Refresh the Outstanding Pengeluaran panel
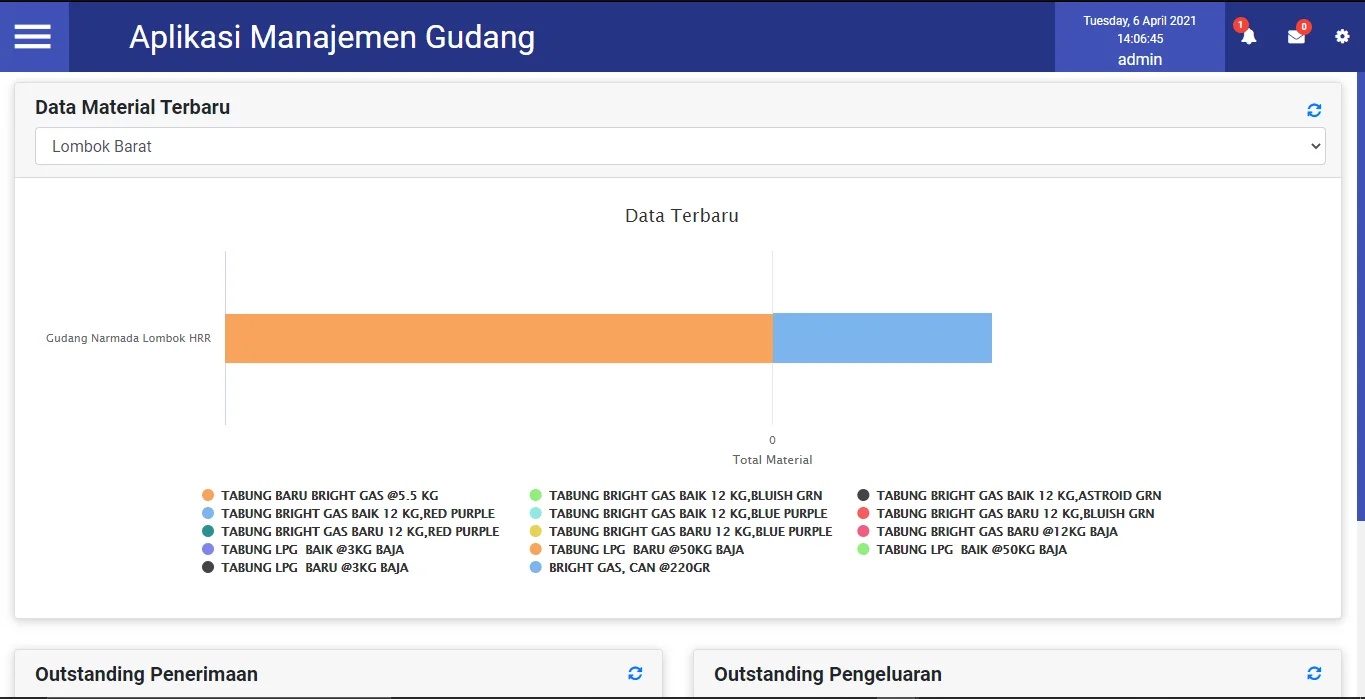The width and height of the screenshot is (1365, 699). point(1314,673)
